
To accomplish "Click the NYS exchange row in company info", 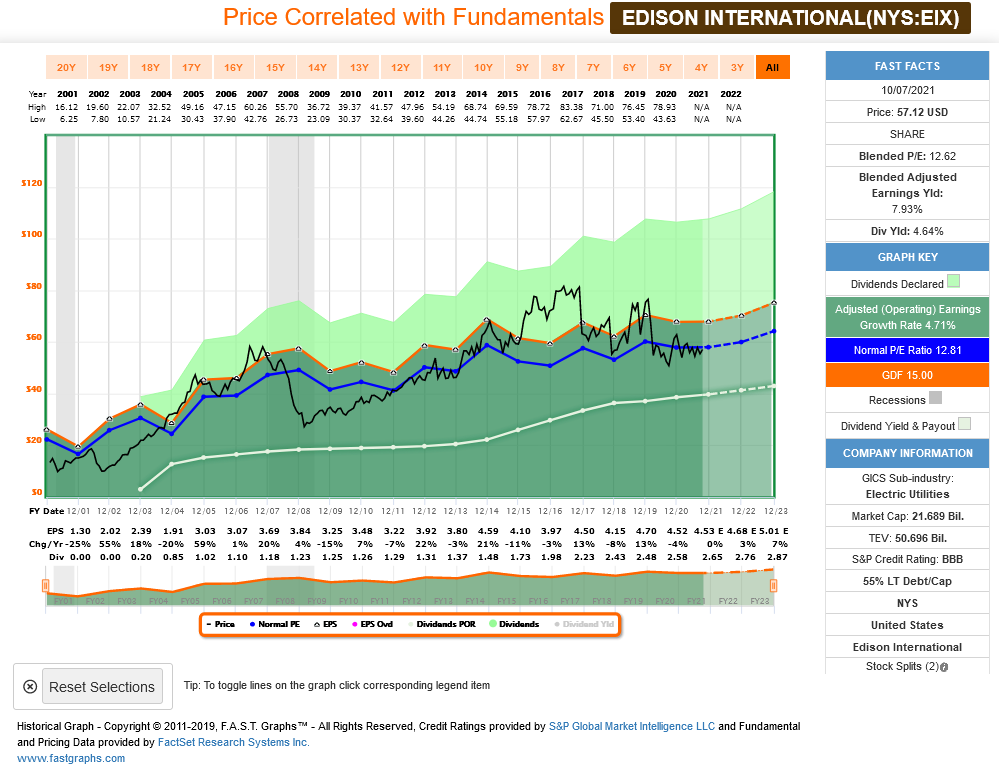I will tap(907, 603).
